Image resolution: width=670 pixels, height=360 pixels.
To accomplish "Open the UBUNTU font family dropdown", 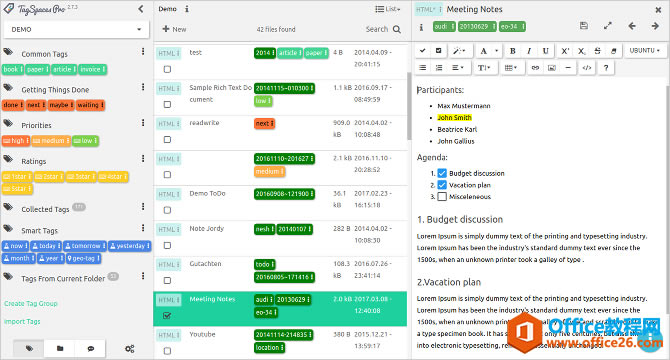I will click(644, 51).
